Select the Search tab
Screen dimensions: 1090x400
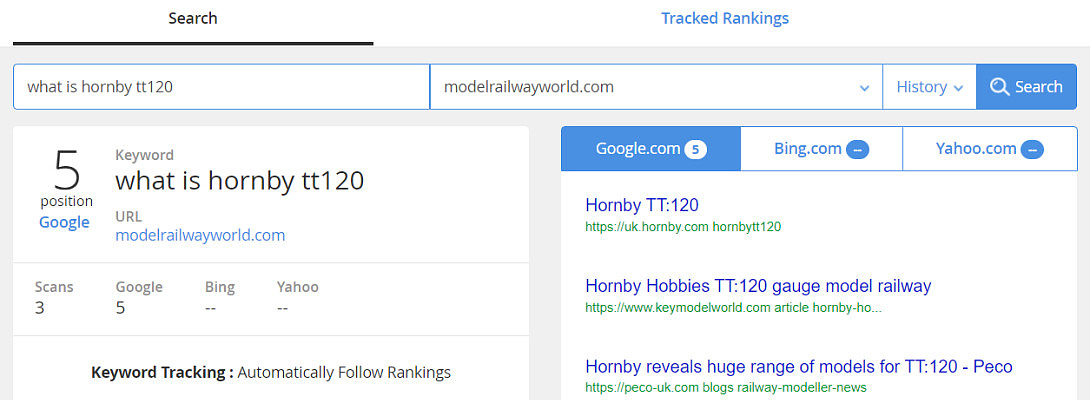(x=193, y=19)
